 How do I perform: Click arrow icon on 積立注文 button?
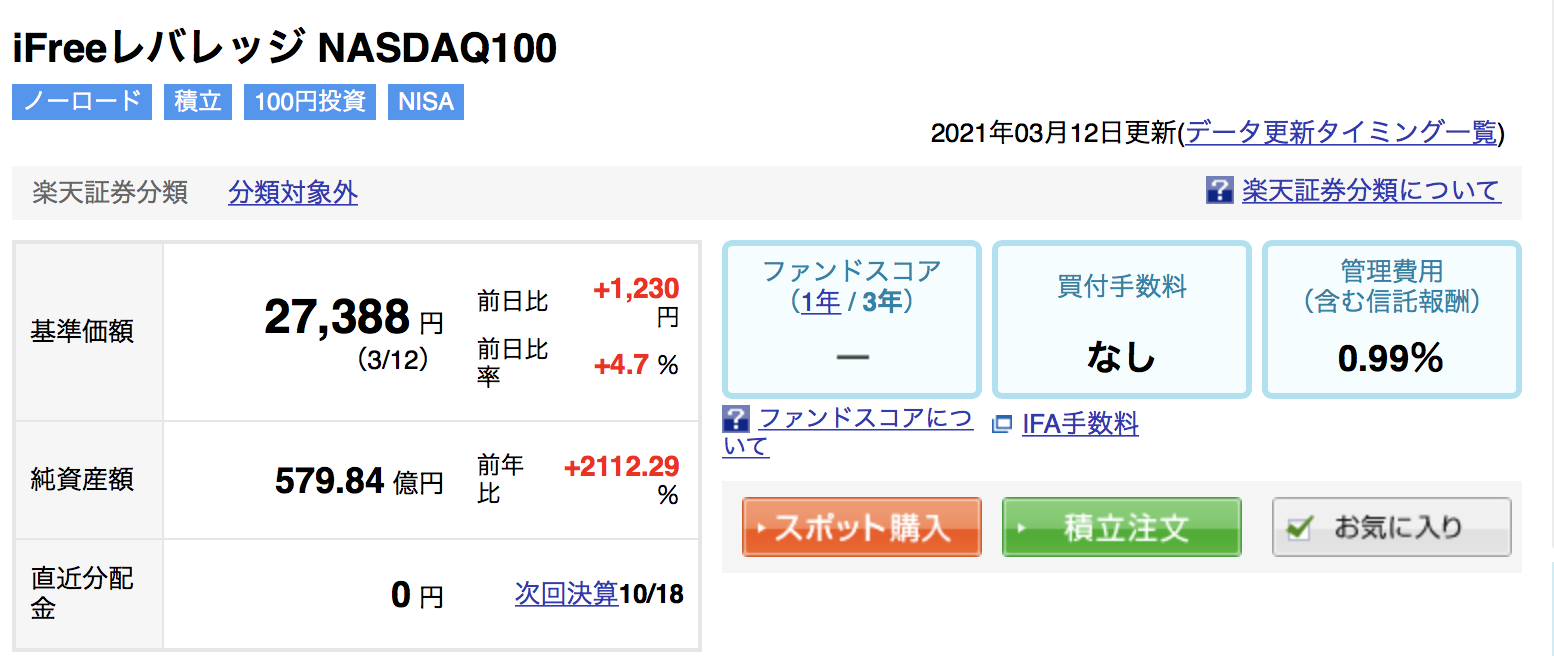coord(1022,528)
